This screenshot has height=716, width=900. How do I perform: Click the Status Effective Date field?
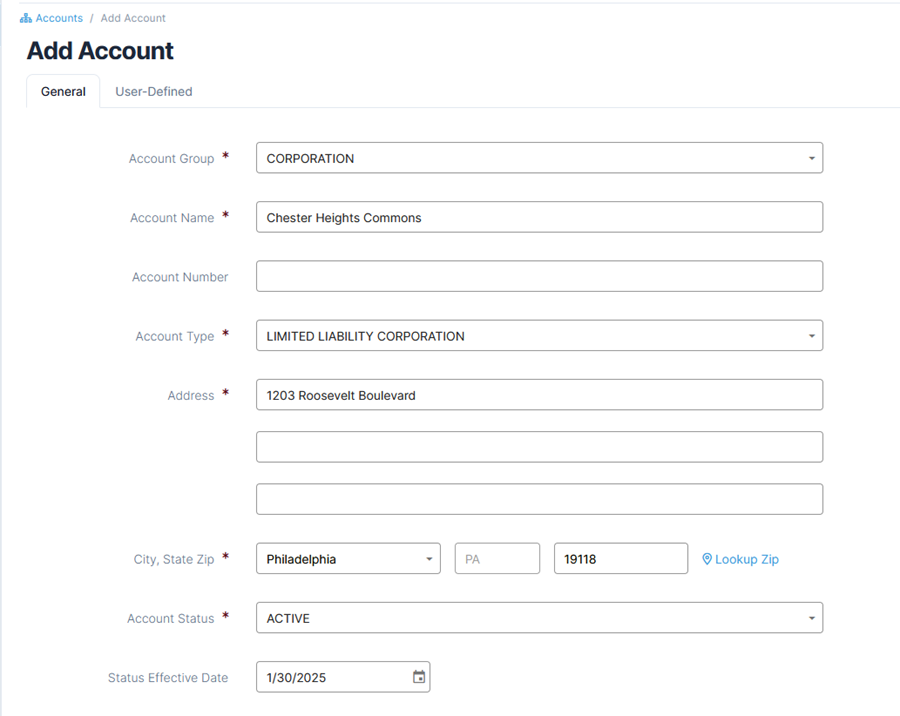343,677
